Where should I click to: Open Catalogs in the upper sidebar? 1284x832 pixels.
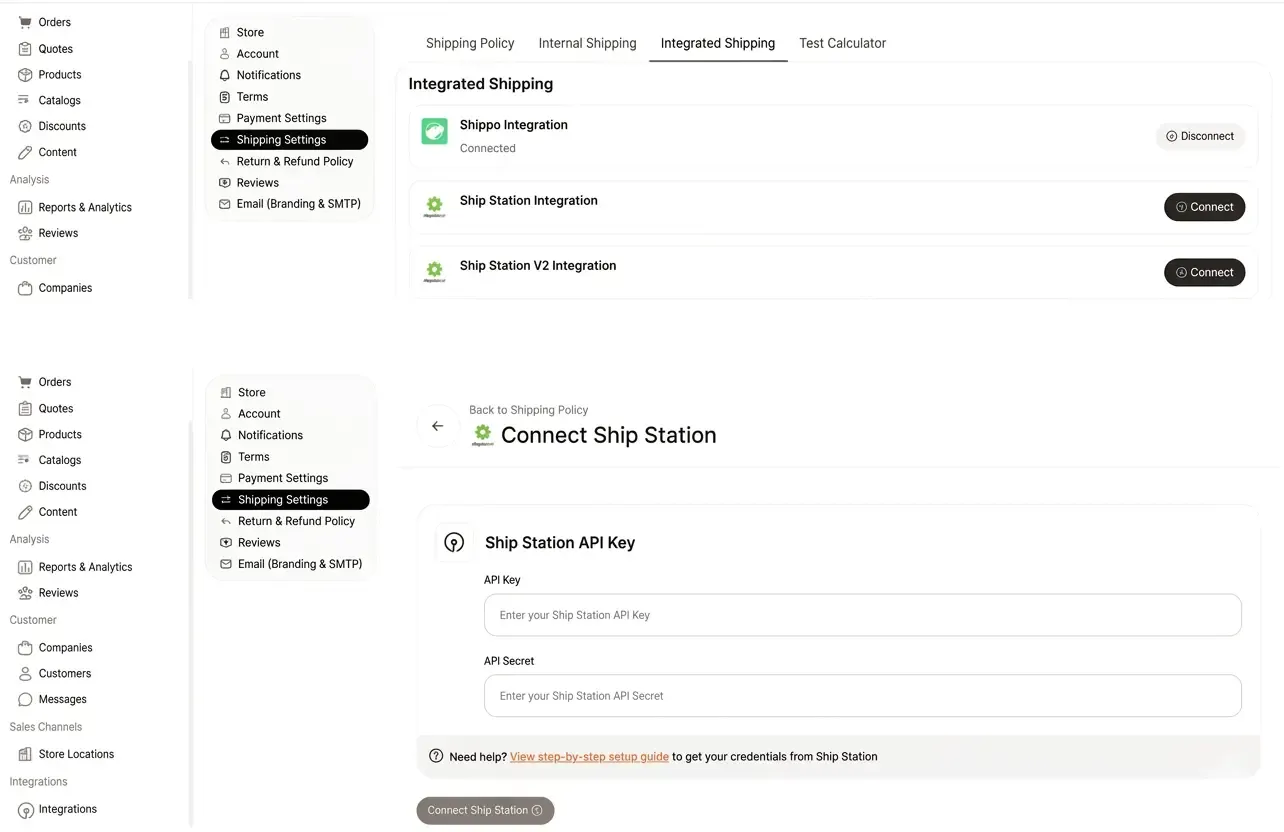(50, 100)
